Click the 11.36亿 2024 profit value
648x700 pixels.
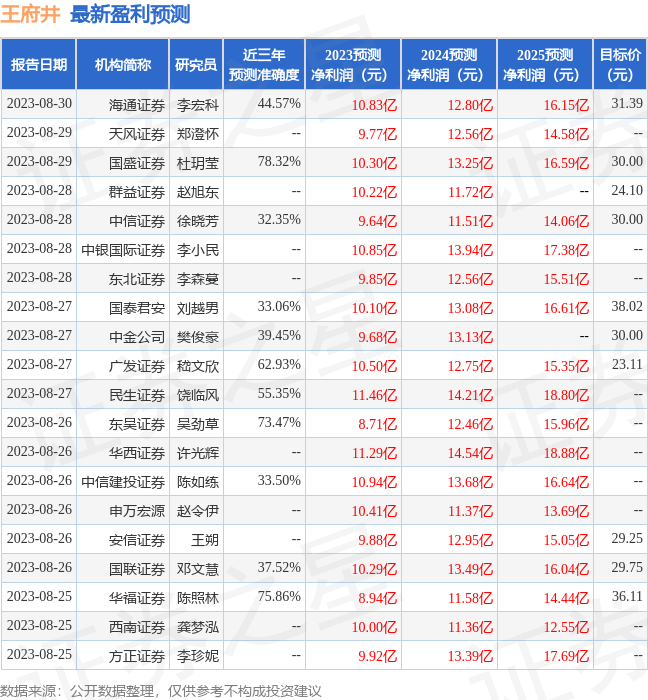click(470, 628)
